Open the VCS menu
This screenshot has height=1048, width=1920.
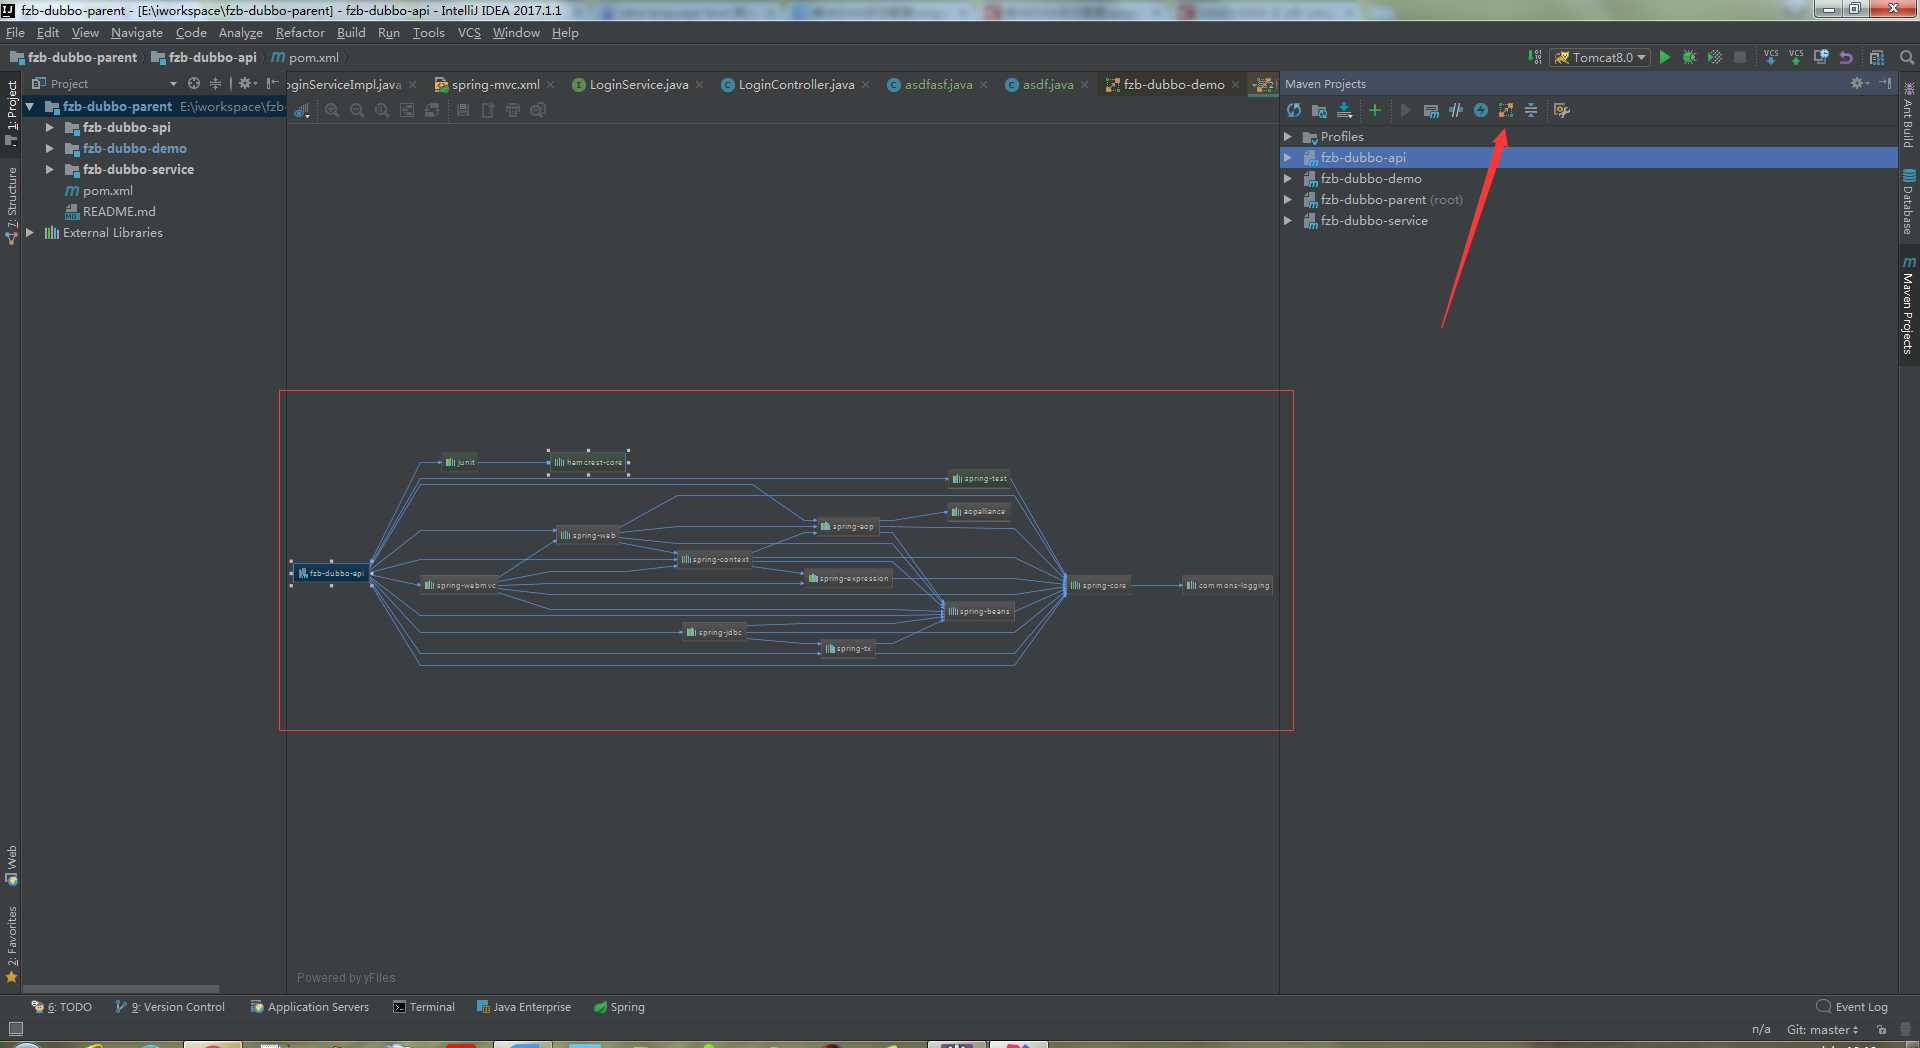click(x=469, y=32)
